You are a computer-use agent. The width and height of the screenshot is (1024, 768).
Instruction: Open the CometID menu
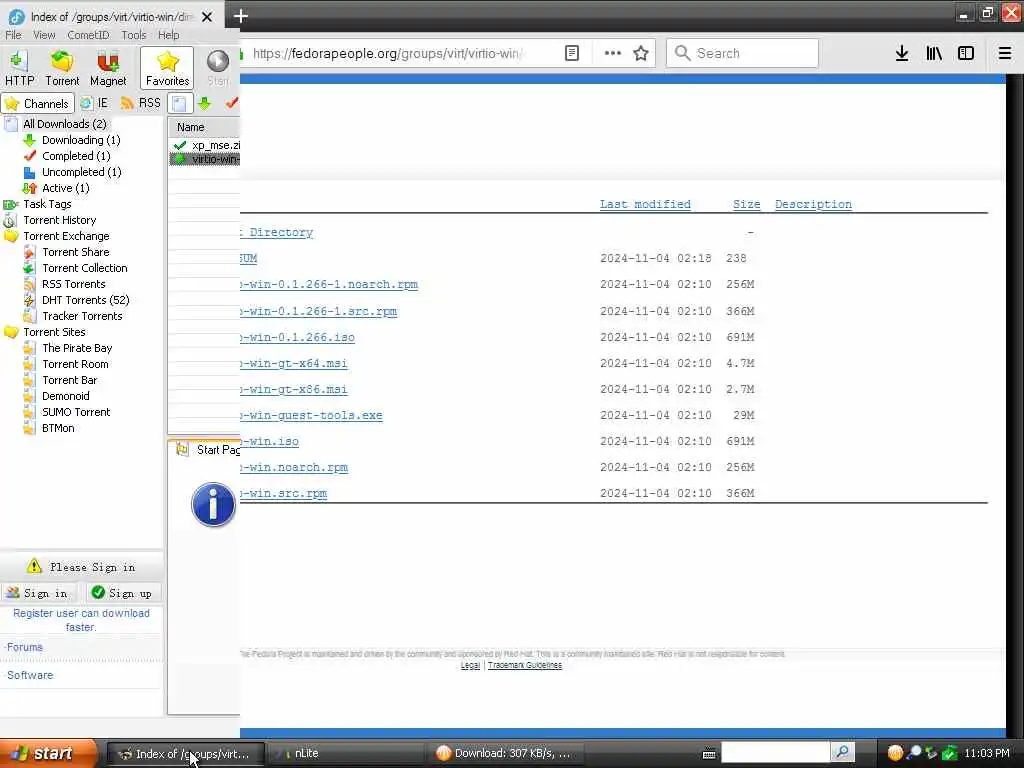tap(88, 35)
